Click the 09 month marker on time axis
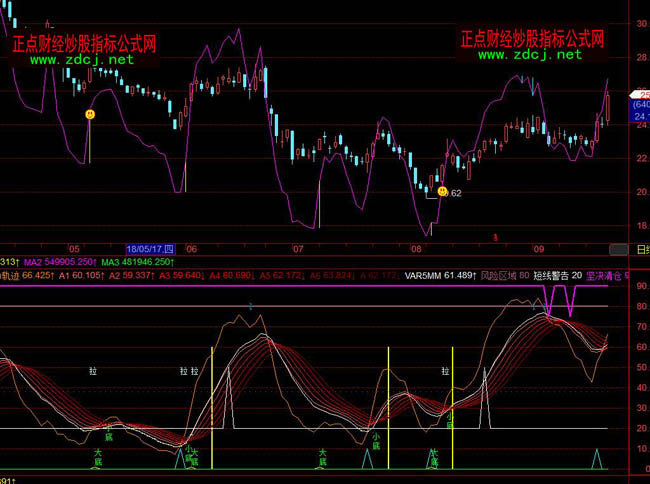Viewport: 650px width, 484px height. click(x=537, y=248)
